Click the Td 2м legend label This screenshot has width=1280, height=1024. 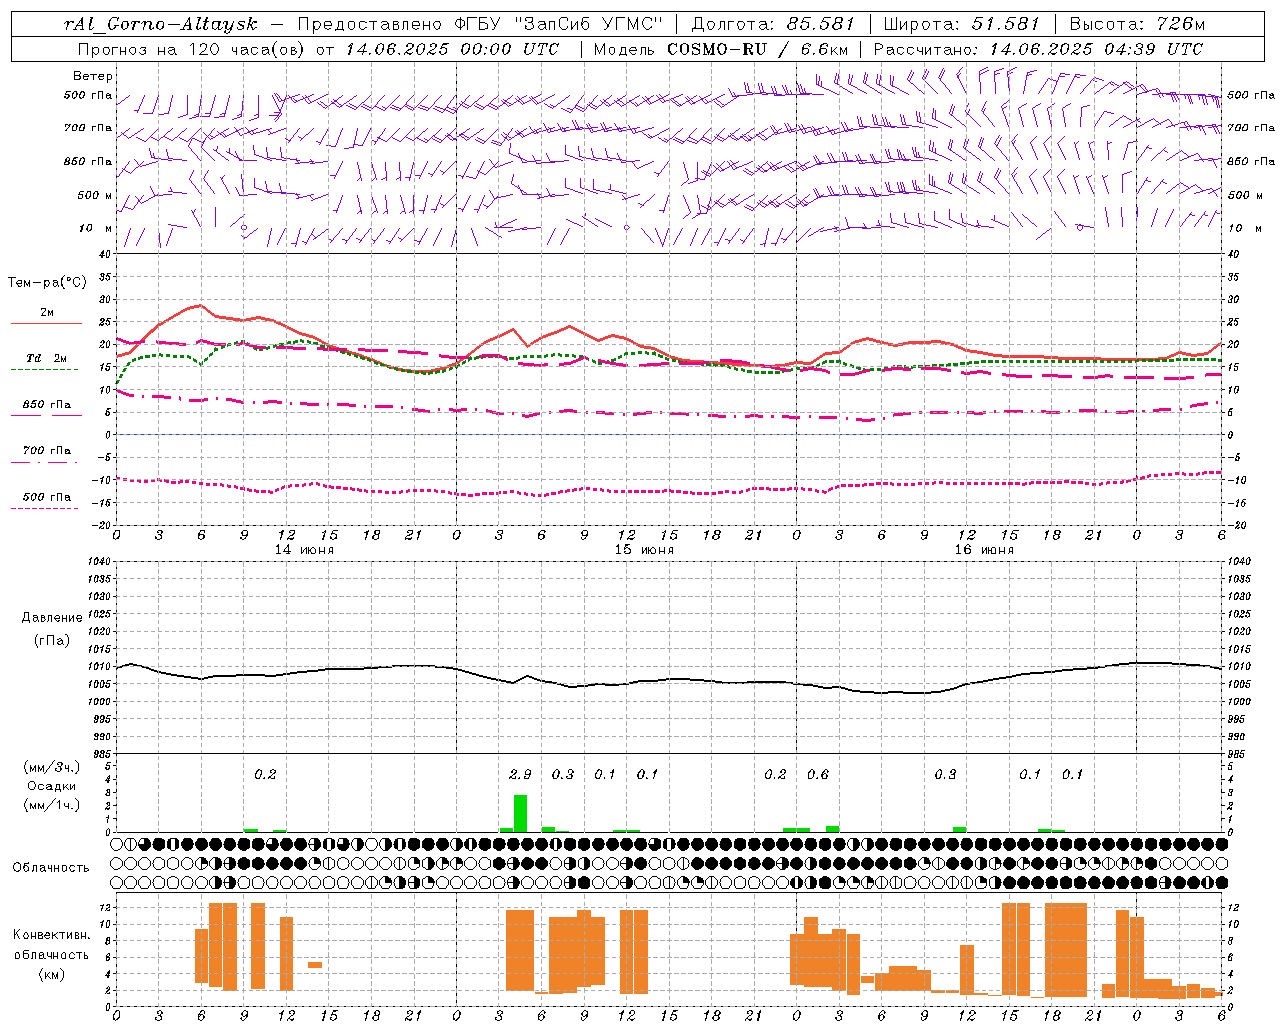tap(47, 358)
